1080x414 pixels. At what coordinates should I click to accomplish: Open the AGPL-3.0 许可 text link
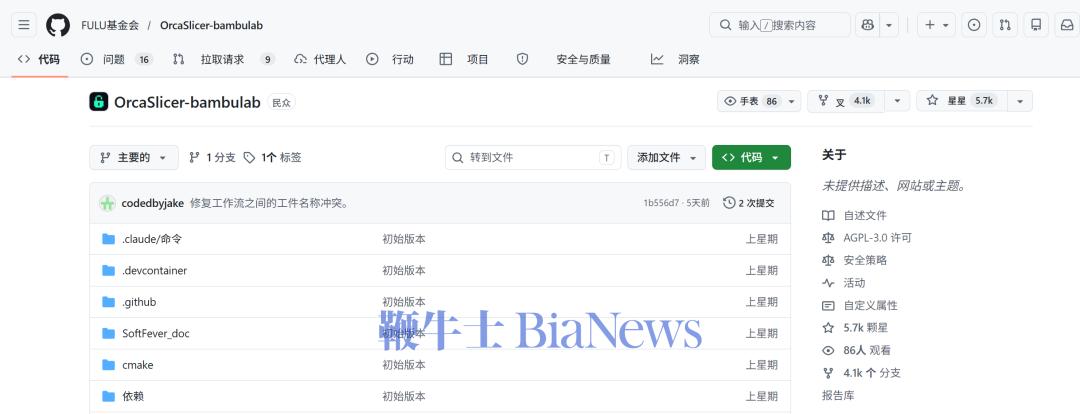[x=878, y=238]
